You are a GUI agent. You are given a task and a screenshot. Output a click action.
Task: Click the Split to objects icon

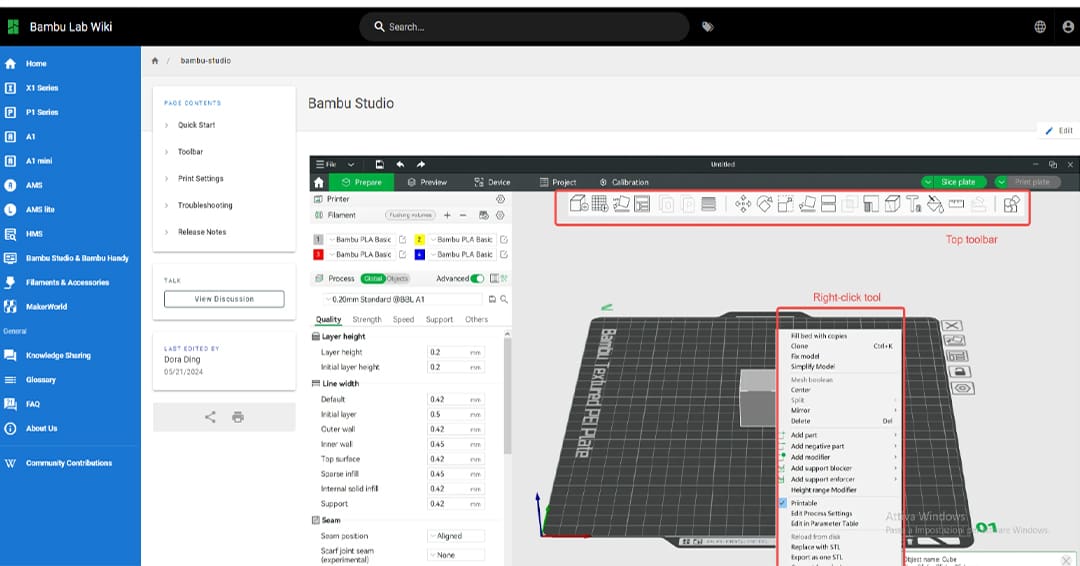[666, 204]
